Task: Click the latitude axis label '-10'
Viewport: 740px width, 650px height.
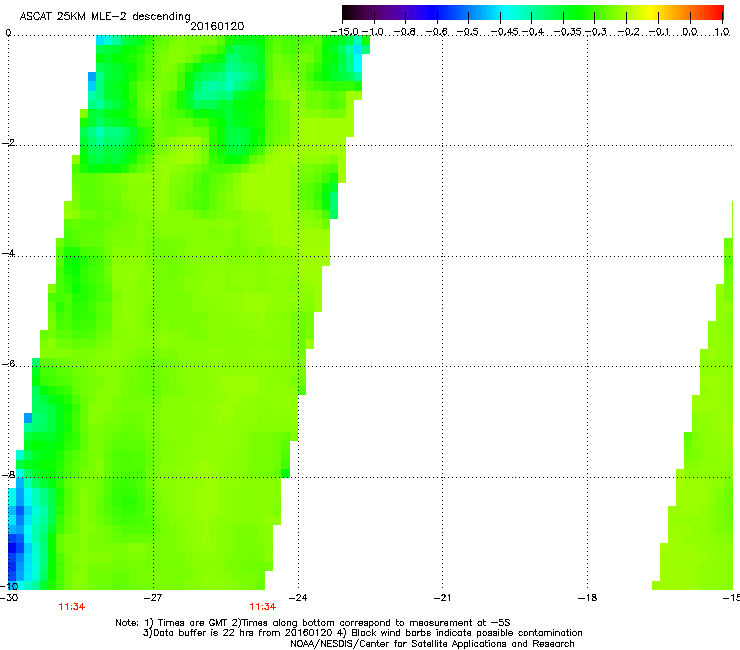Action: [9, 586]
